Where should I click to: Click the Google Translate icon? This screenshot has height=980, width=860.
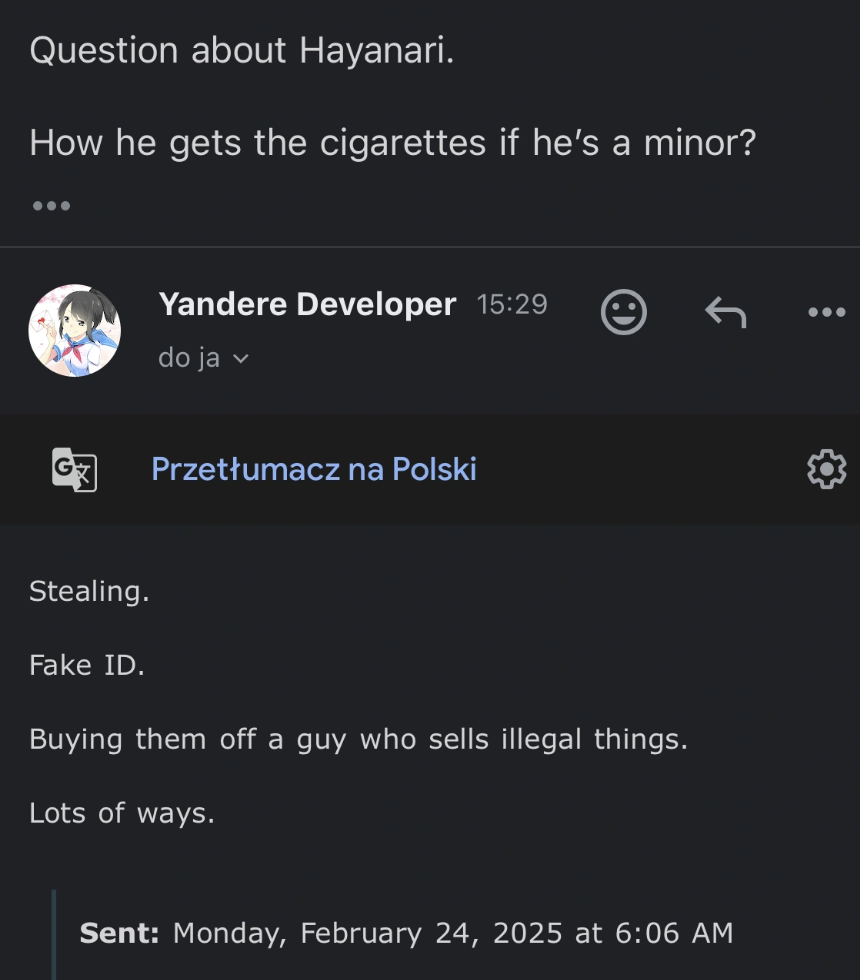(74, 469)
